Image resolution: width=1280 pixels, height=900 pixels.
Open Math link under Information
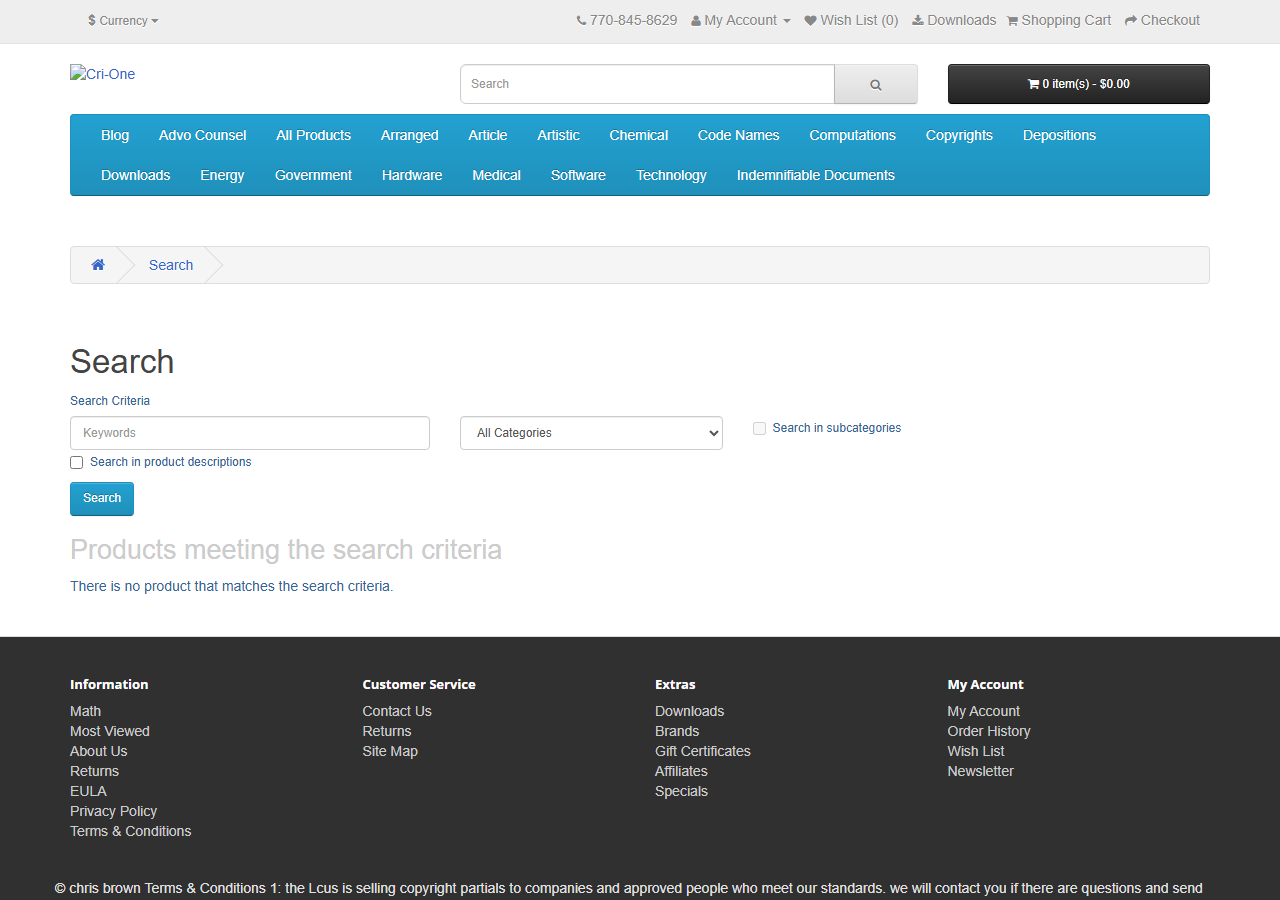click(85, 711)
